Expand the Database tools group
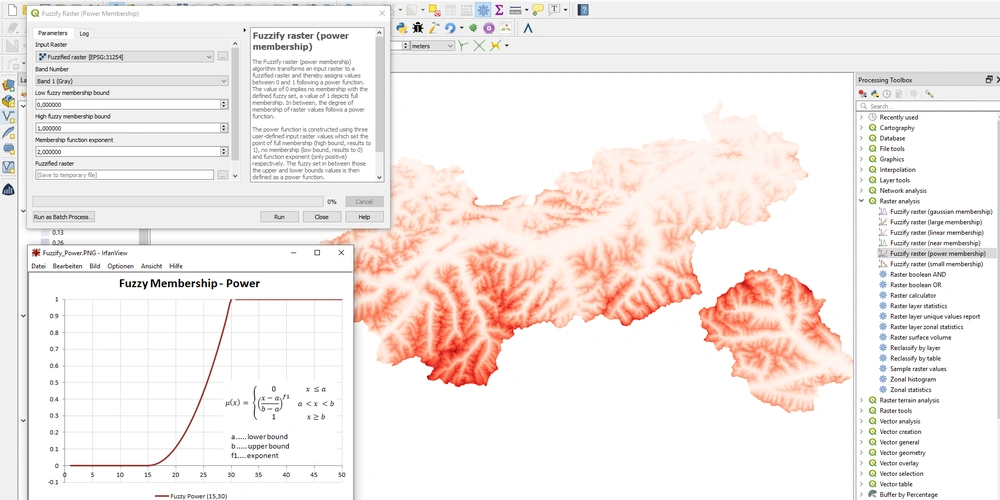The image size is (1000, 500). tap(862, 138)
